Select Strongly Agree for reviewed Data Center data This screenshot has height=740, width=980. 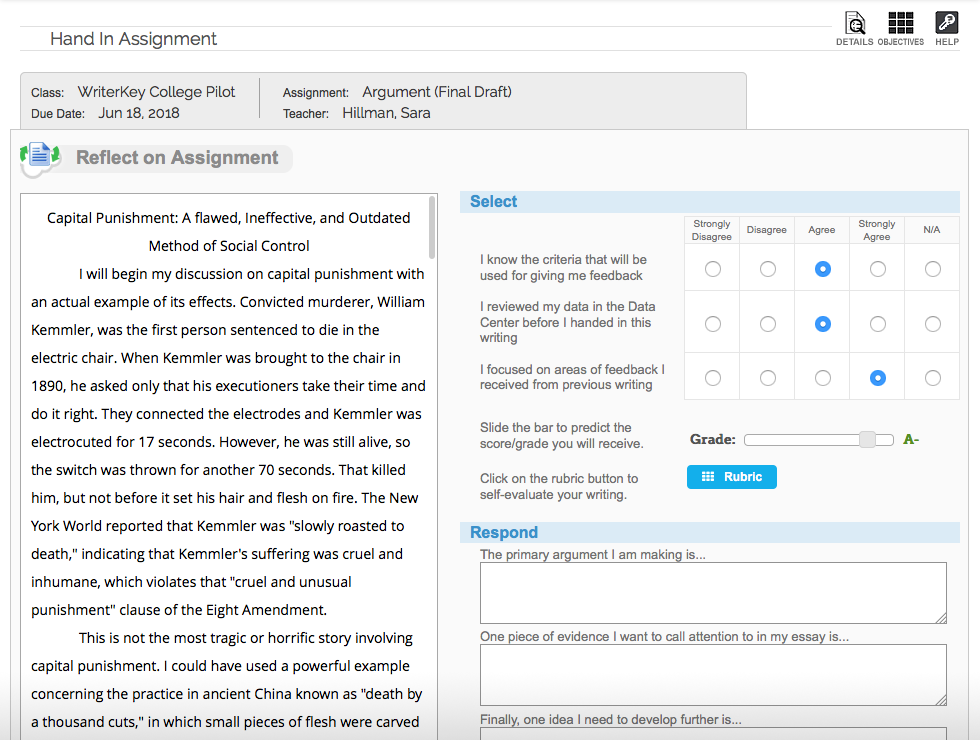877,324
